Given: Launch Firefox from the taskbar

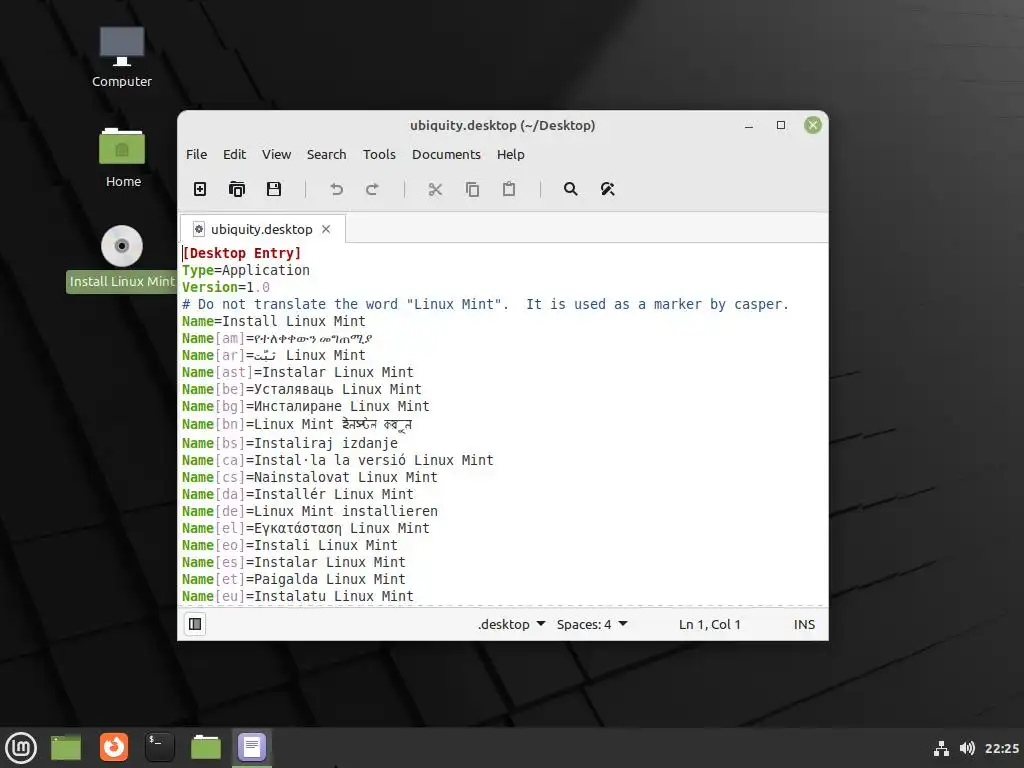Looking at the screenshot, I should pos(114,747).
